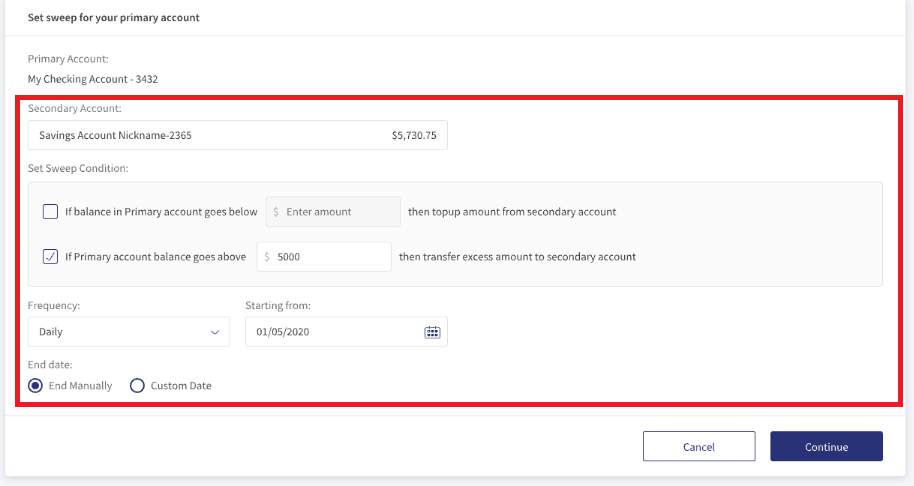The height and width of the screenshot is (486, 914).
Task: Uncheck the balance goes above checkbox
Action: 50,256
